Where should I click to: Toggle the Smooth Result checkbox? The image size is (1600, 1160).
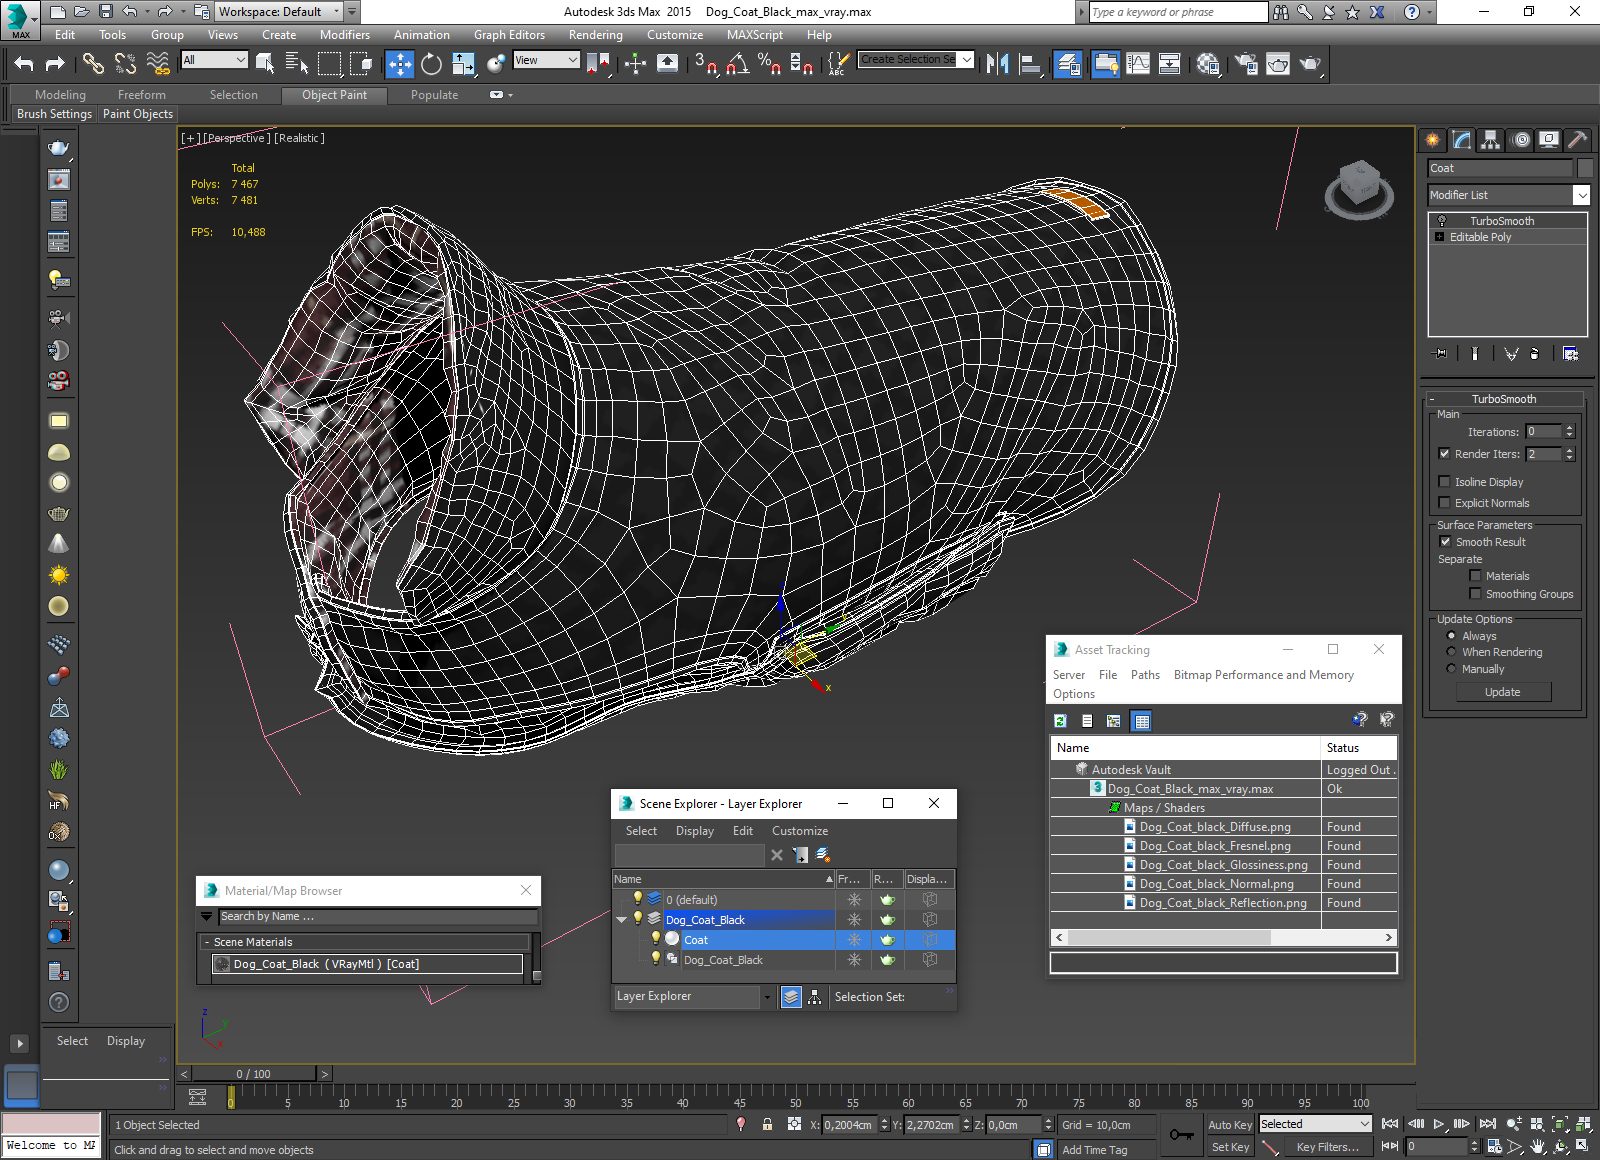tap(1445, 542)
